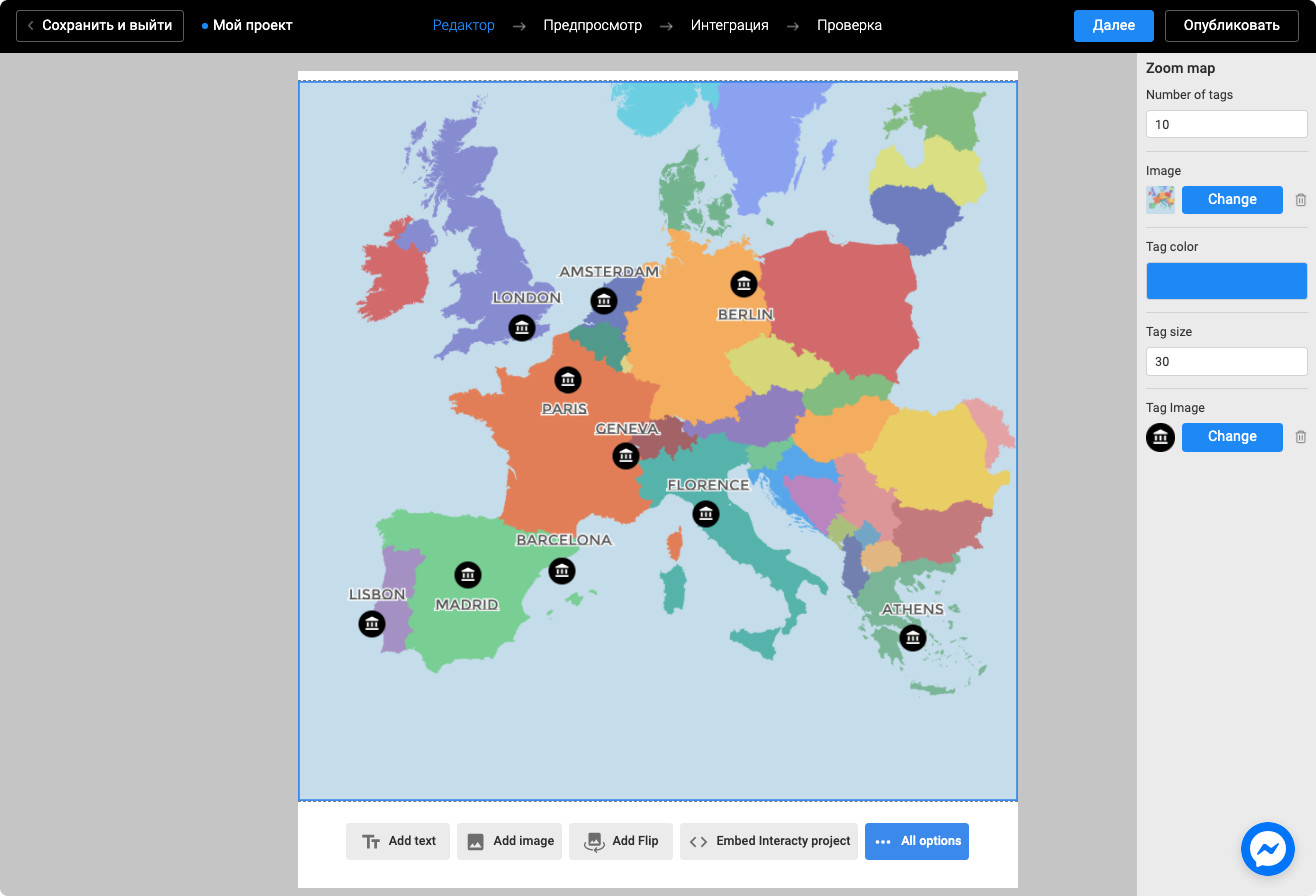Select the Madrid map tag icon

tap(468, 575)
